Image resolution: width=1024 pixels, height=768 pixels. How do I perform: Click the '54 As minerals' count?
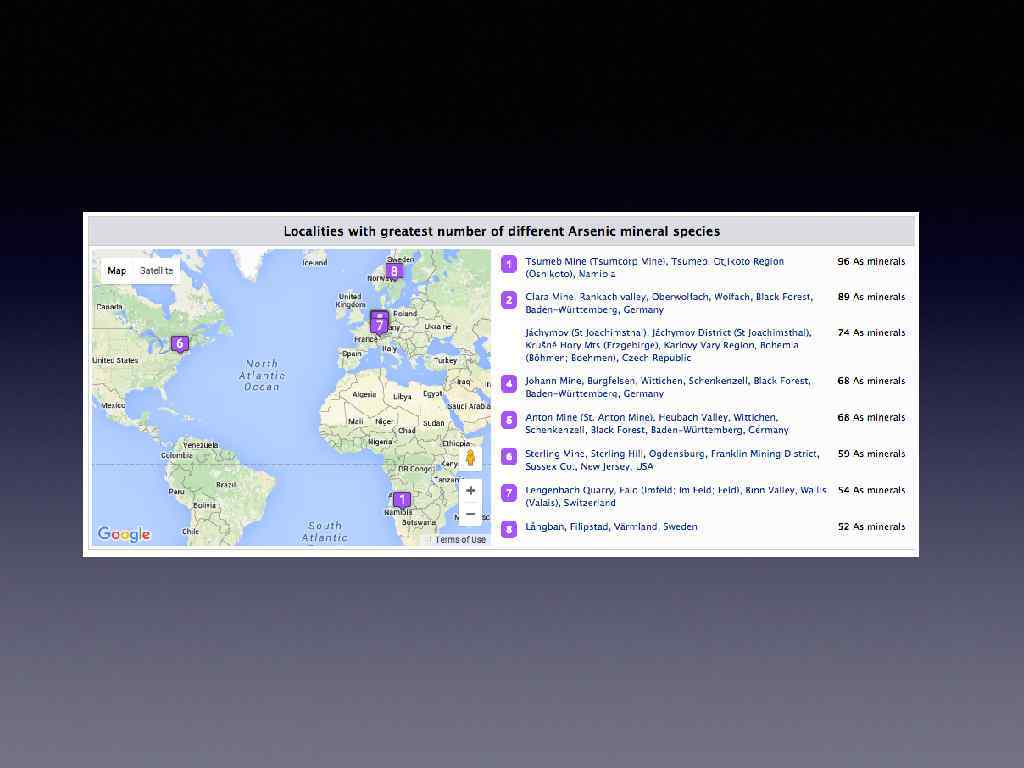(871, 490)
